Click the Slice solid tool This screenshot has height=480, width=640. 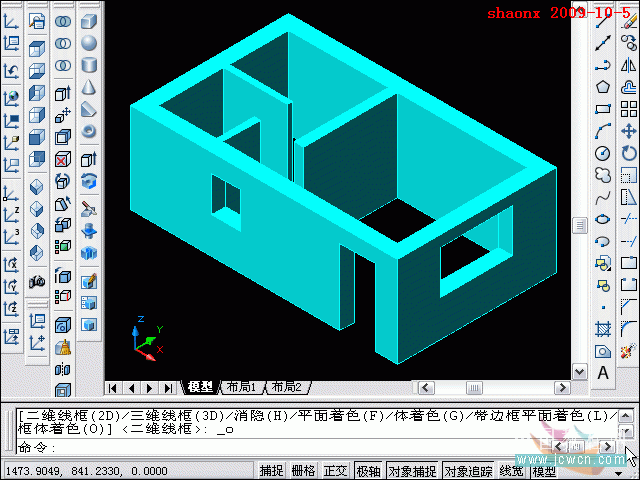89,209
